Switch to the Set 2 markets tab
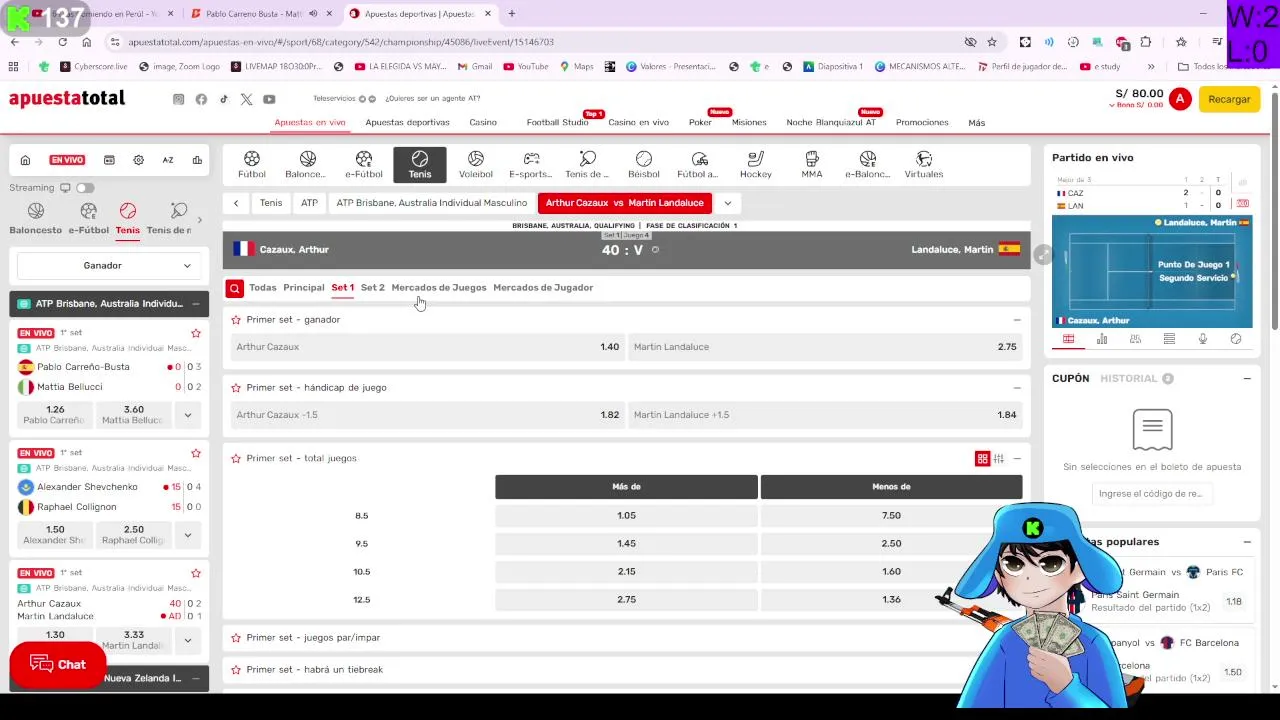This screenshot has height=720, width=1280. coord(372,288)
